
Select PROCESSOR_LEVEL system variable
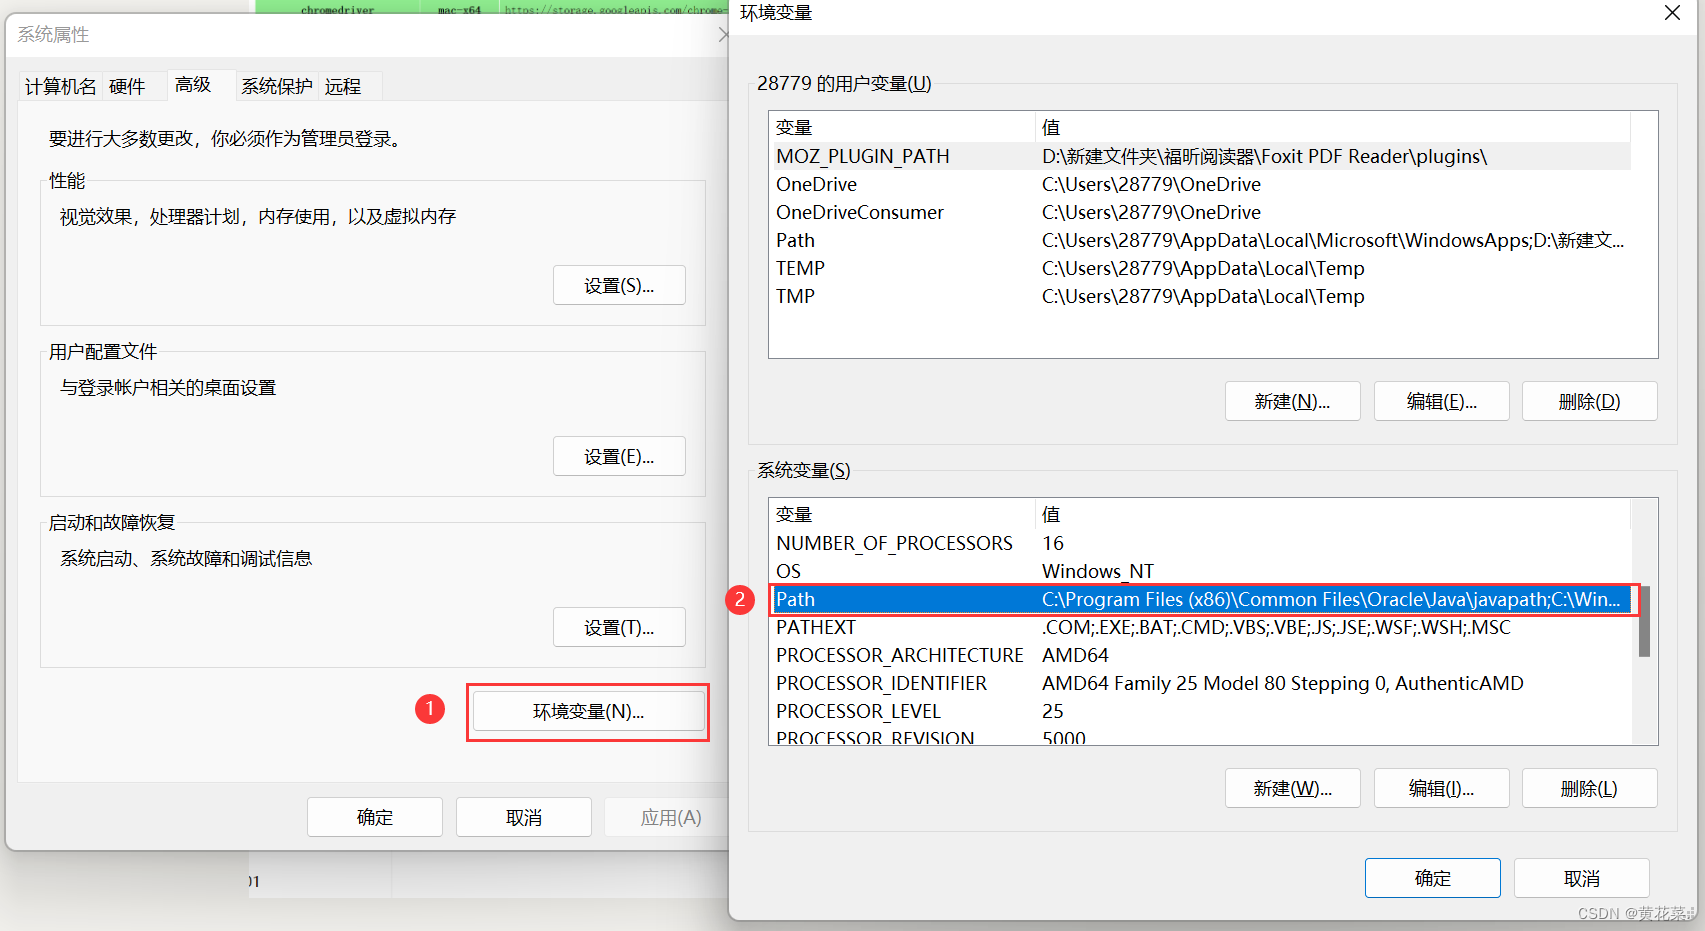pyautogui.click(x=1200, y=711)
